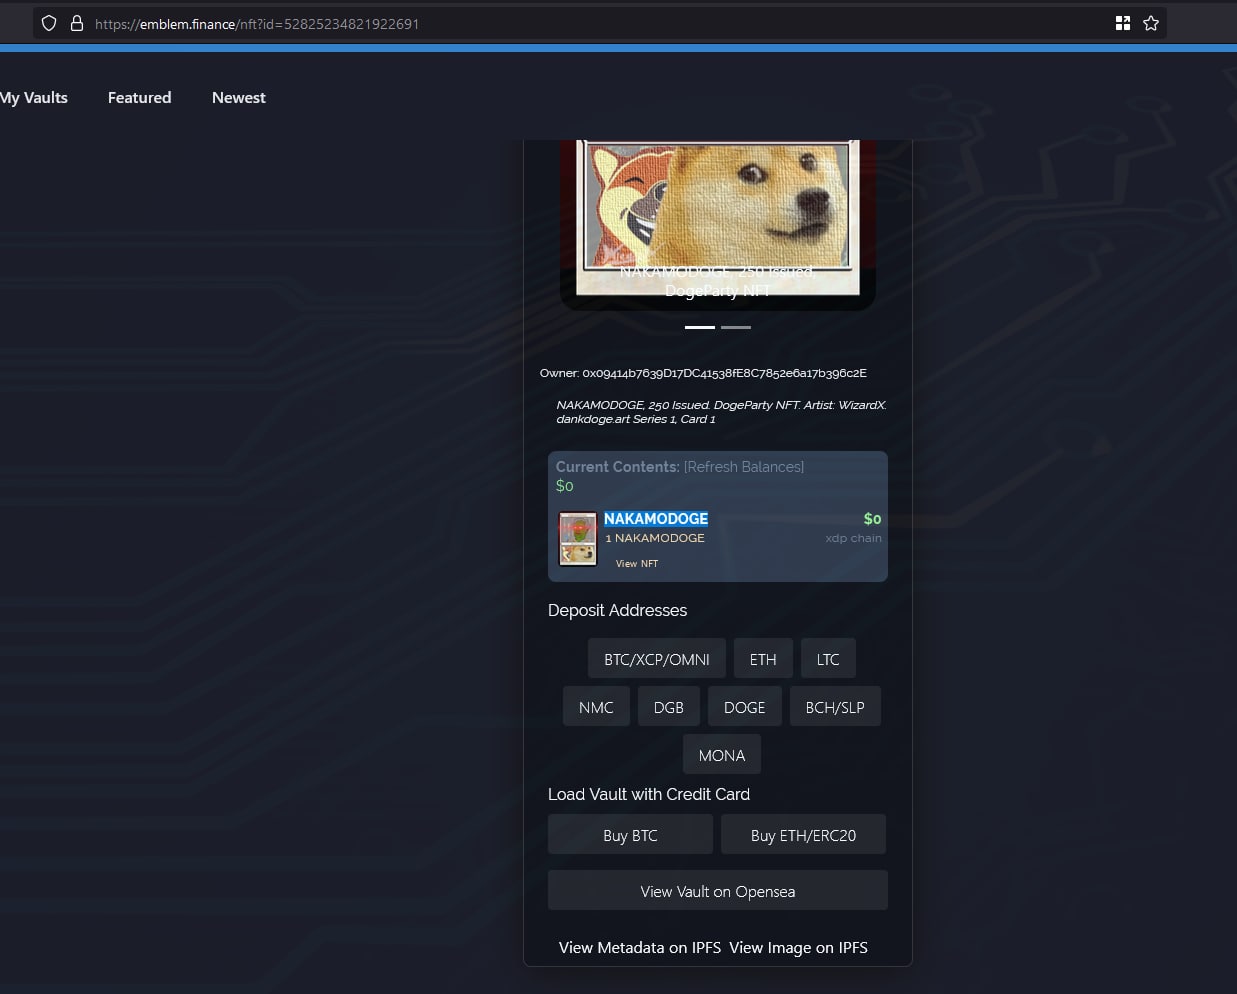Viewport: 1237px width, 994px height.
Task: Select the second carousel slide indicator
Action: pyautogui.click(x=736, y=327)
